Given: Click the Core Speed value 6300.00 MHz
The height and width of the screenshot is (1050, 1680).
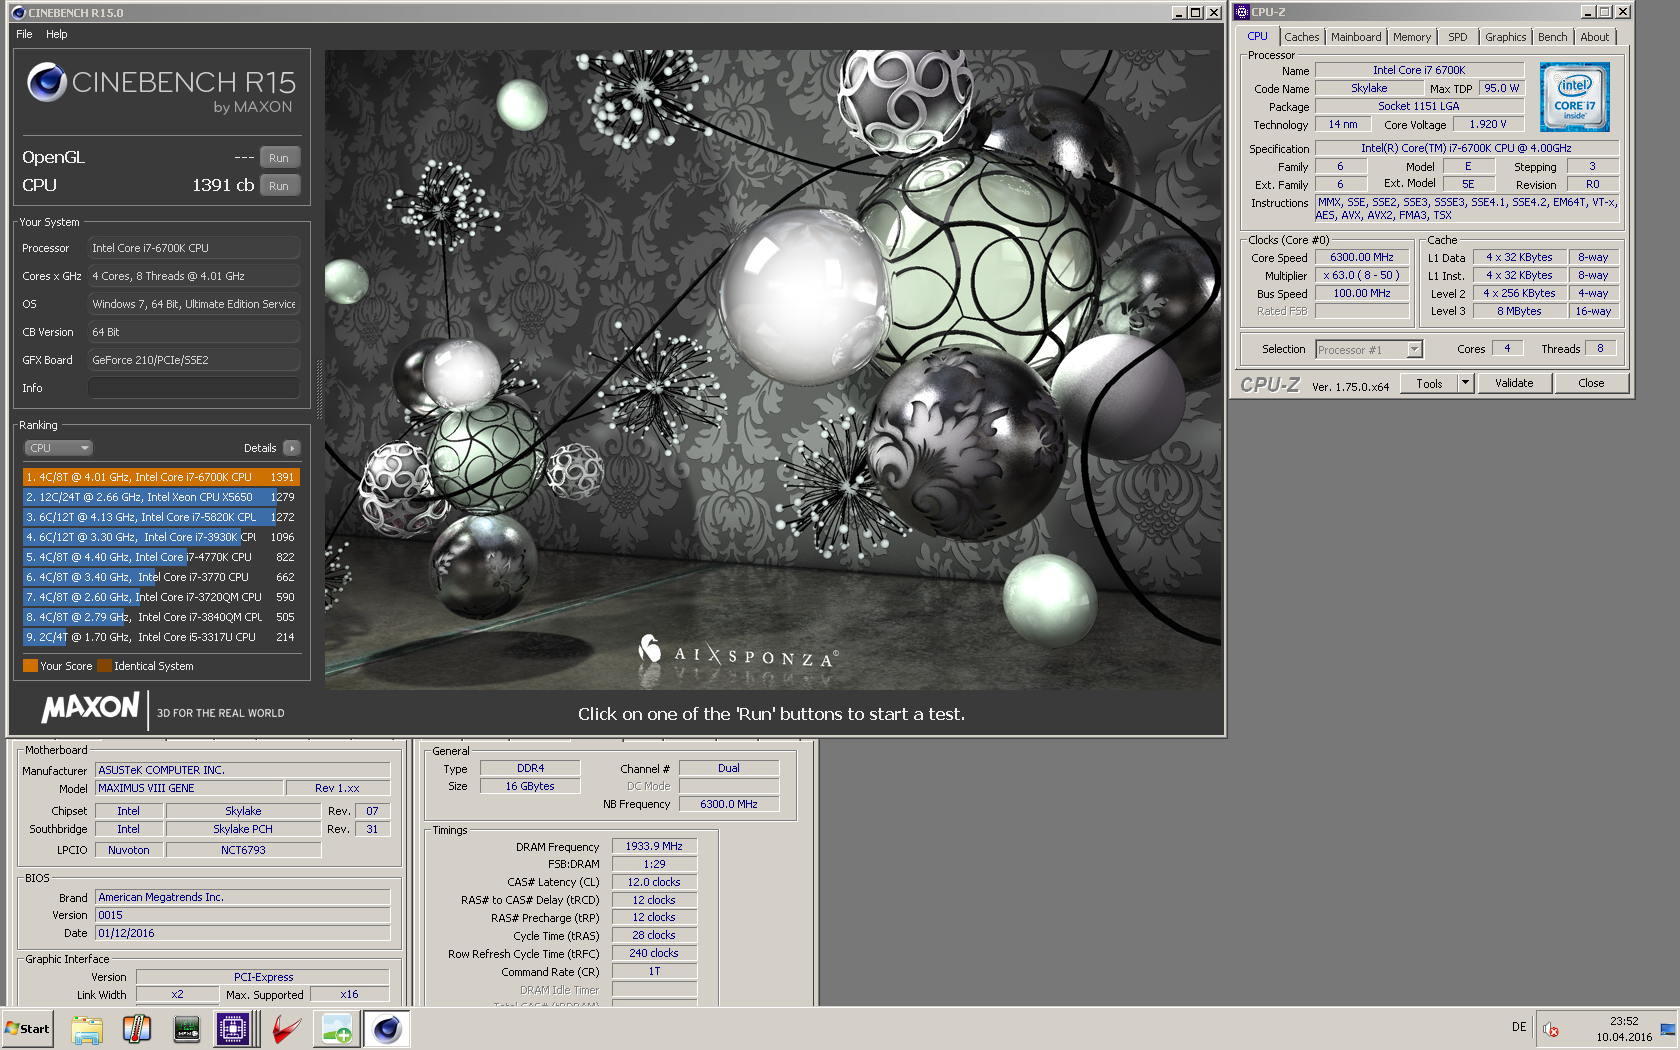Looking at the screenshot, I should pyautogui.click(x=1361, y=258).
